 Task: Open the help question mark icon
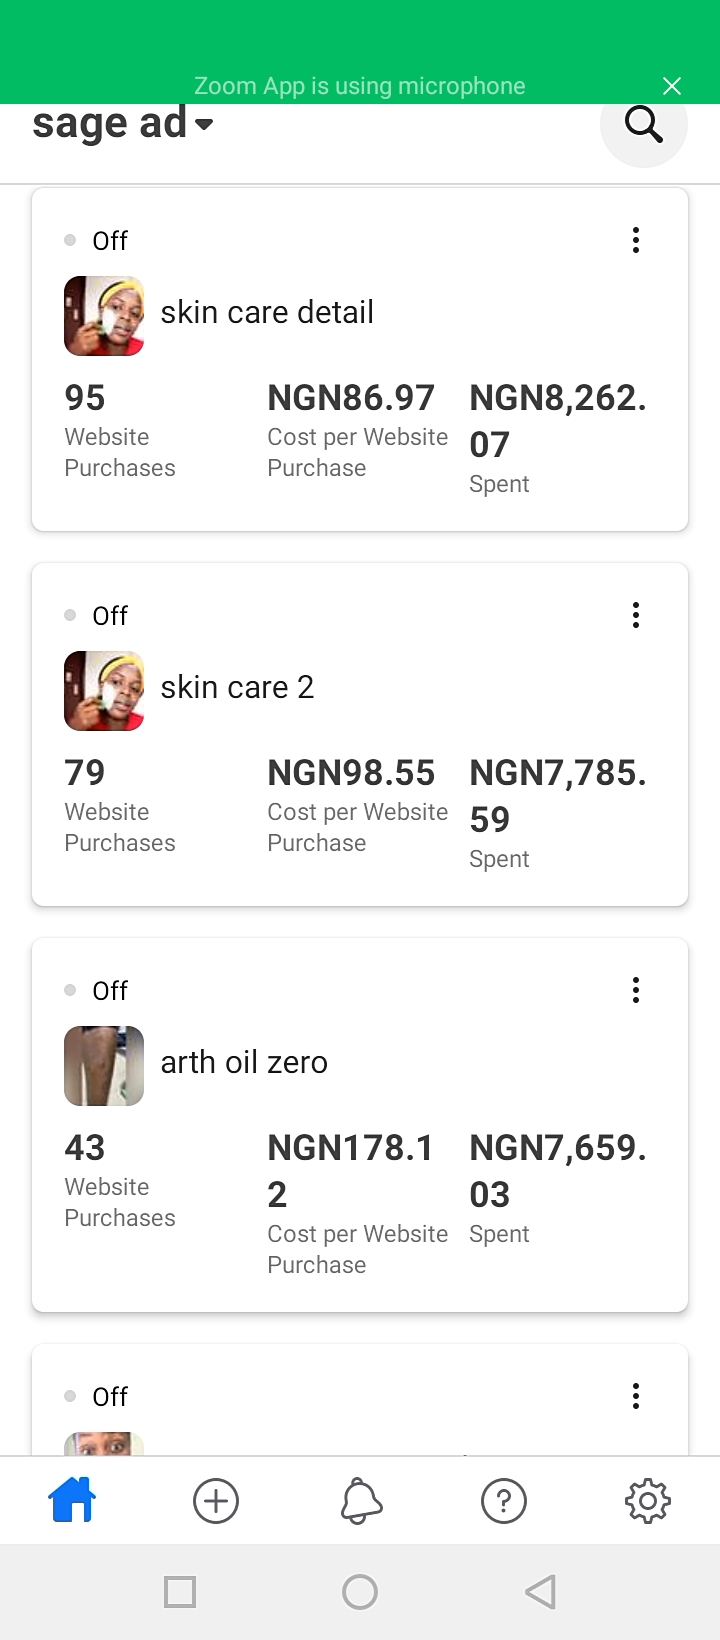pyautogui.click(x=504, y=1501)
